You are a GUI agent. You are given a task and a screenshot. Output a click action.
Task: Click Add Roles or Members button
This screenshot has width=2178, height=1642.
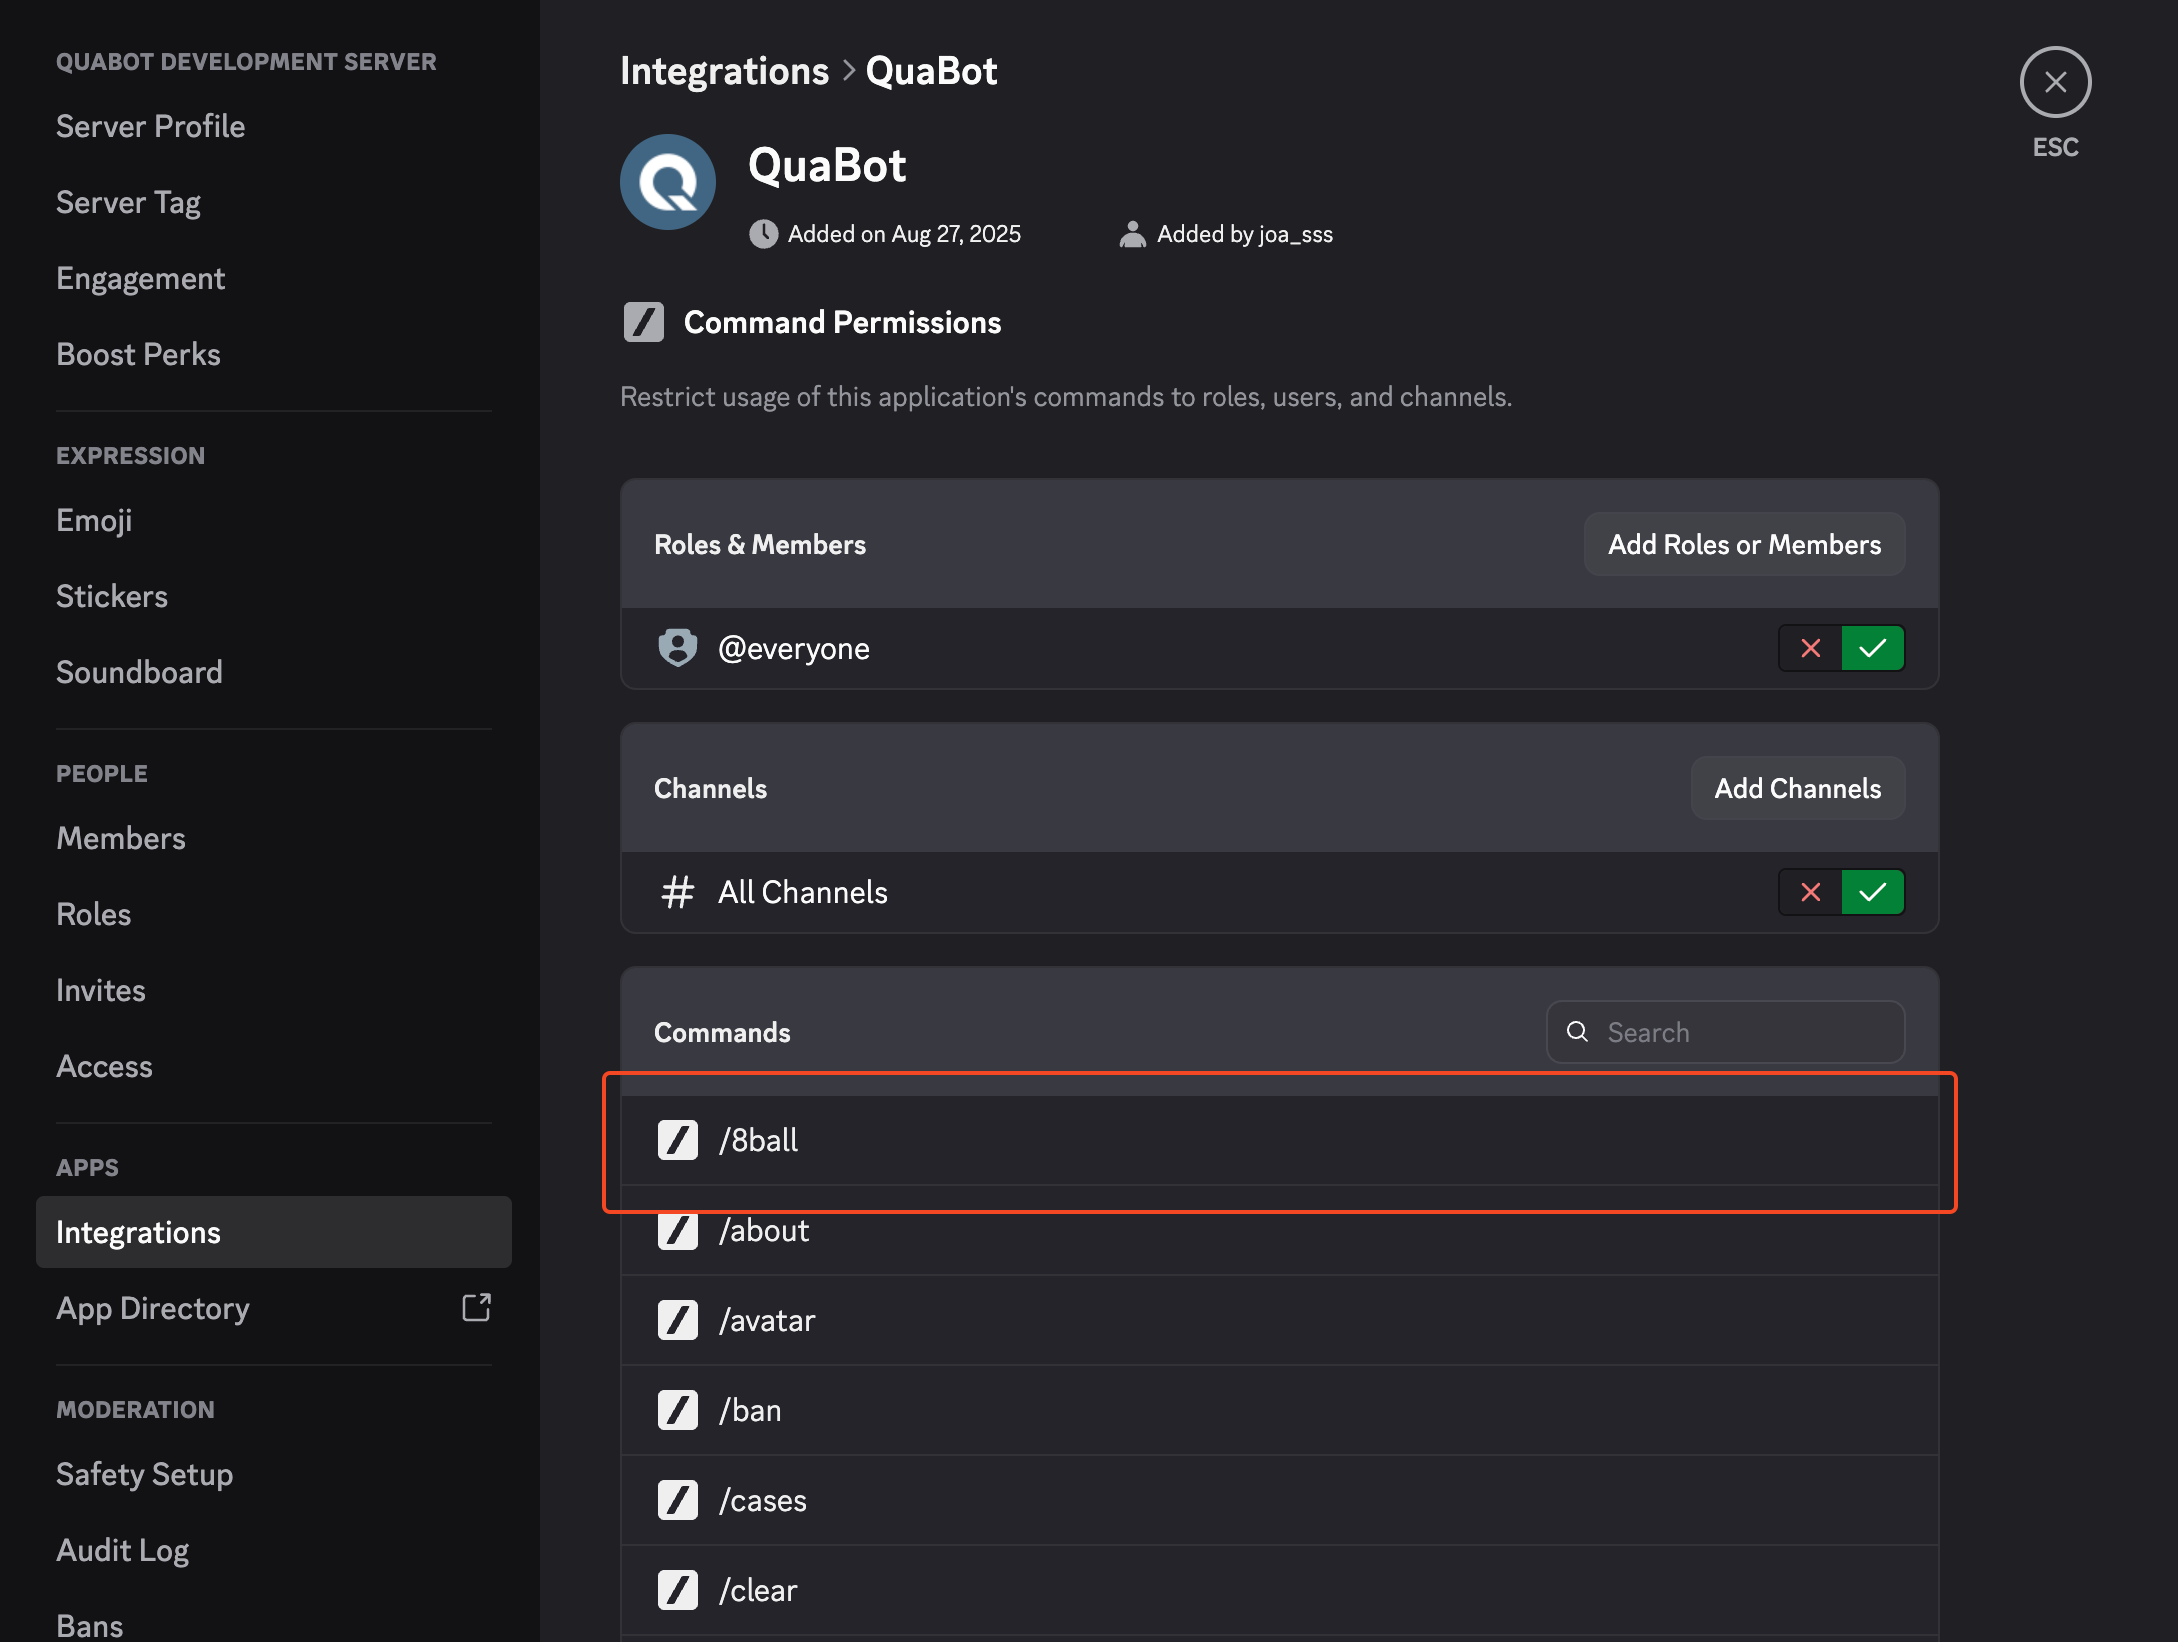pos(1744,544)
